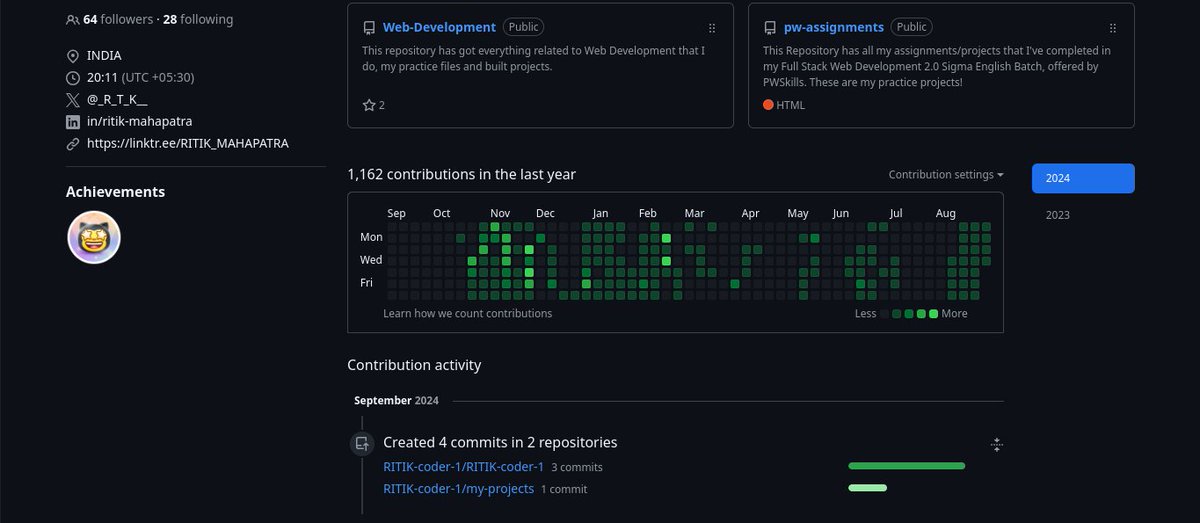Open Learn how we count contributions
This screenshot has height=523, width=1200.
click(467, 313)
